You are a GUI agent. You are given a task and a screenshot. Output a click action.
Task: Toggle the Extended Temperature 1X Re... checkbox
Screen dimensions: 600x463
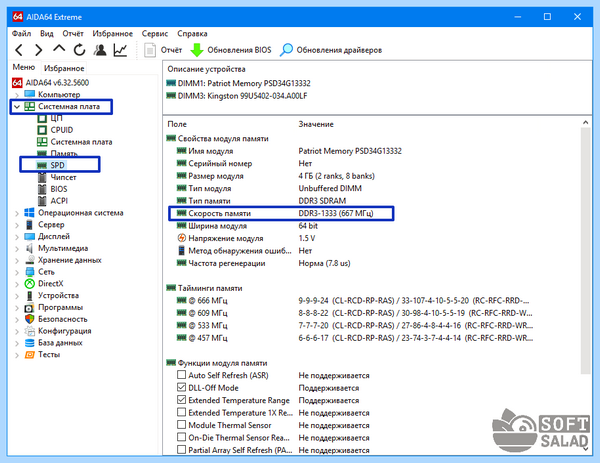181,412
